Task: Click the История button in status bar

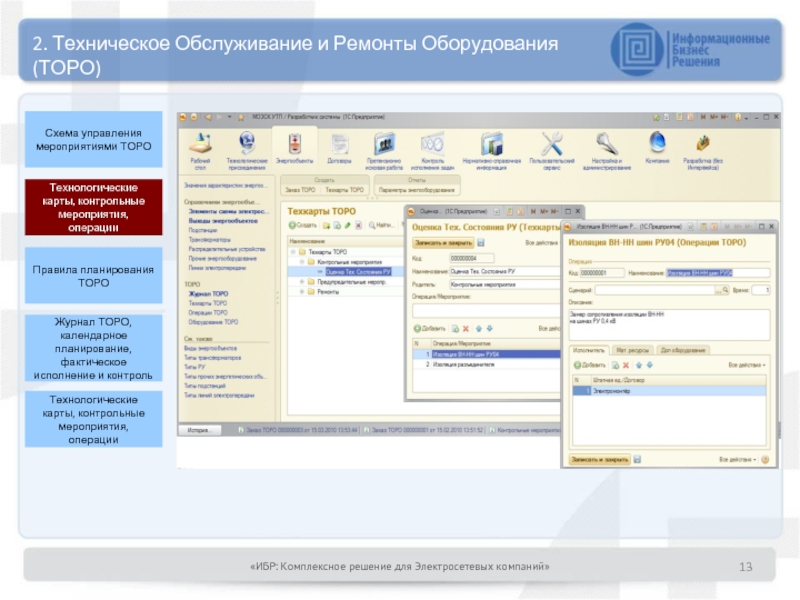Action: [199, 430]
